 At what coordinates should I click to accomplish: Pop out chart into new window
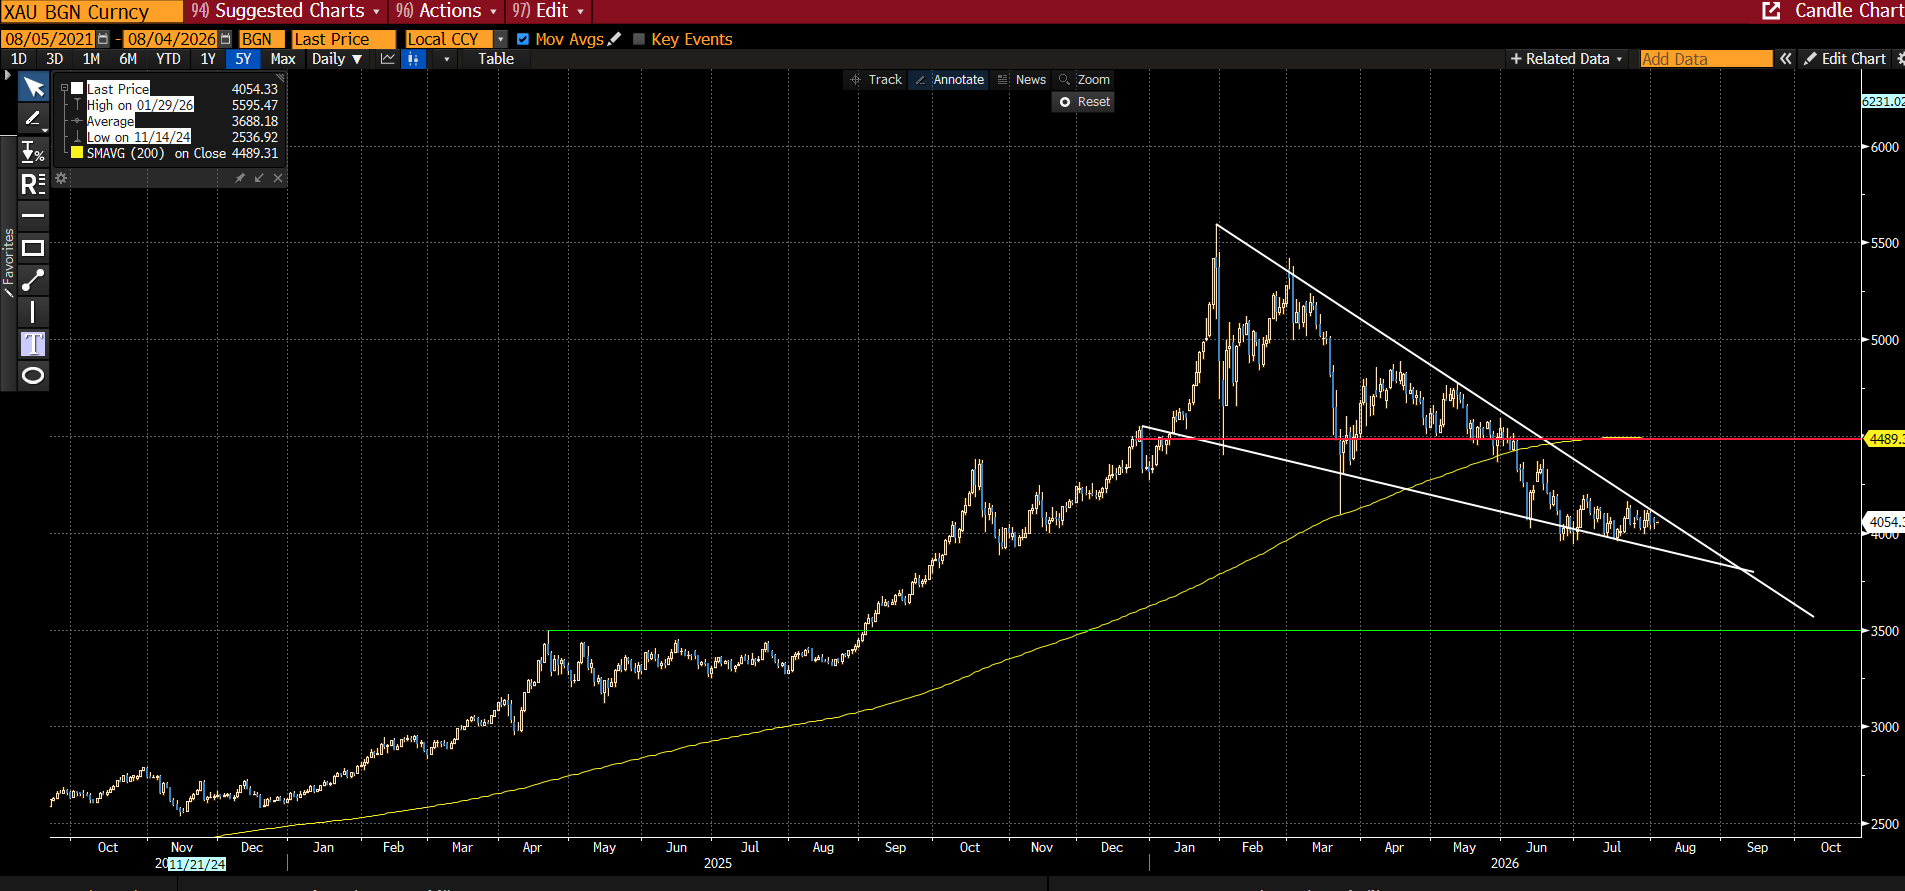[1771, 11]
